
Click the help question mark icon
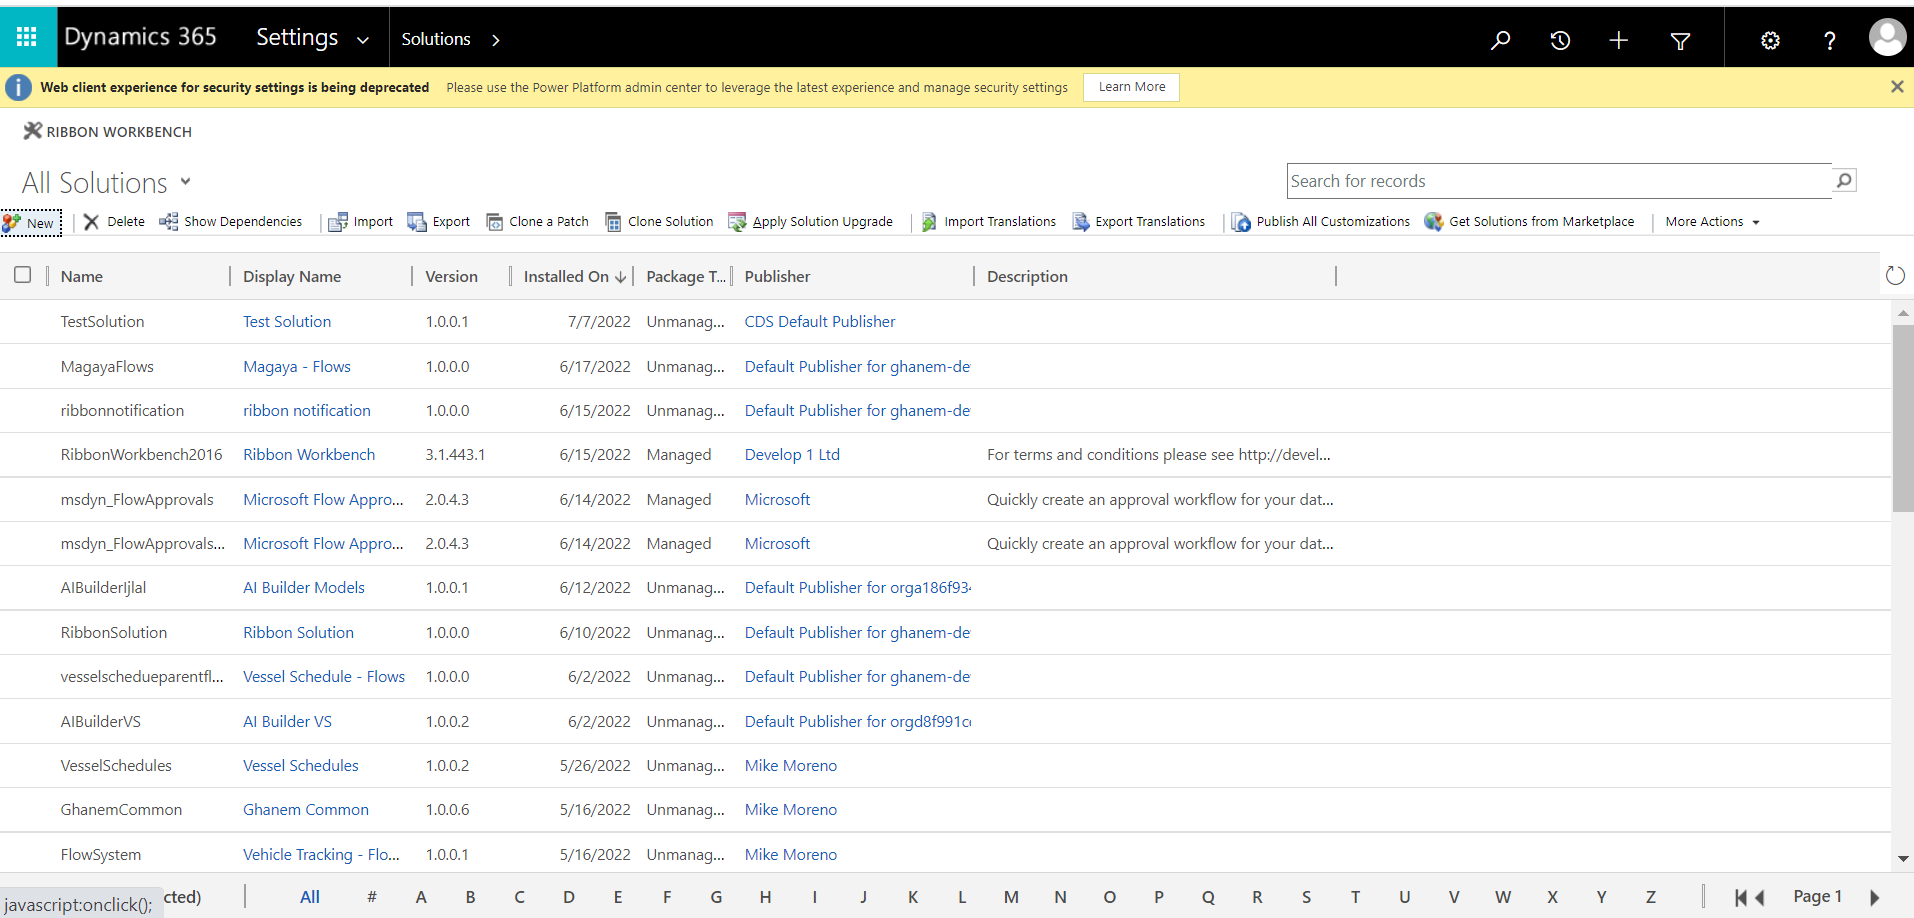(x=1829, y=40)
